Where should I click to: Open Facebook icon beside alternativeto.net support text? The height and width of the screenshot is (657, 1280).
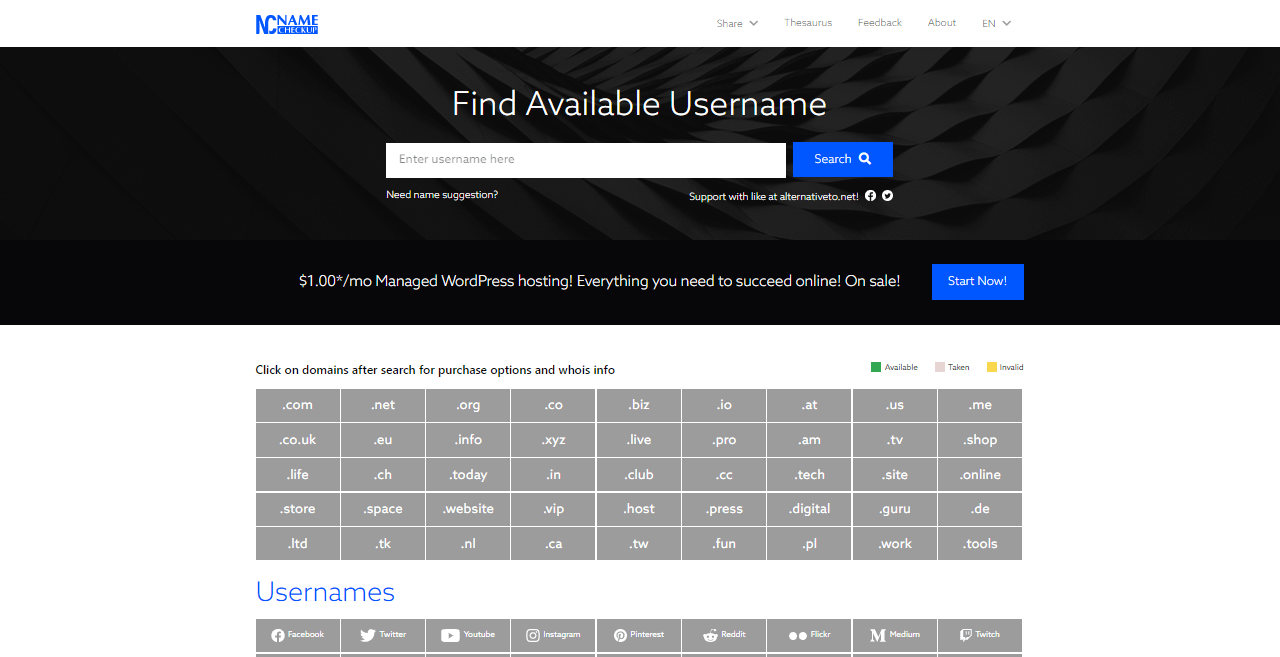coord(871,196)
